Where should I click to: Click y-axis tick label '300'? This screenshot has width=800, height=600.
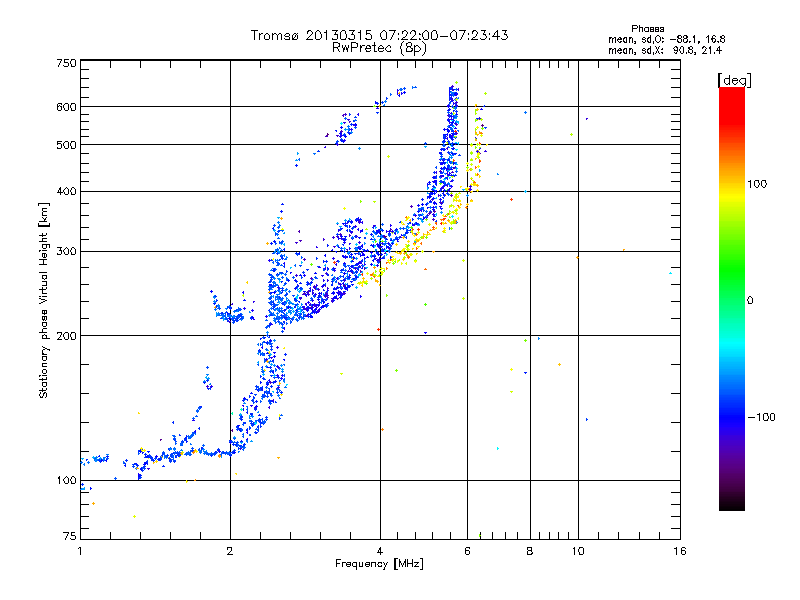click(66, 252)
